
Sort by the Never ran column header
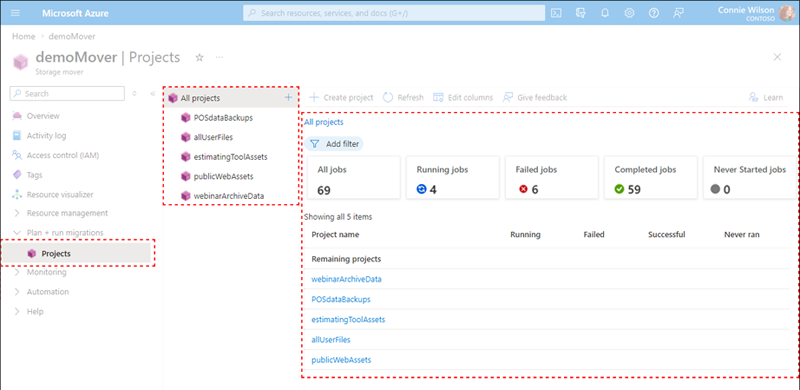[x=741, y=235]
